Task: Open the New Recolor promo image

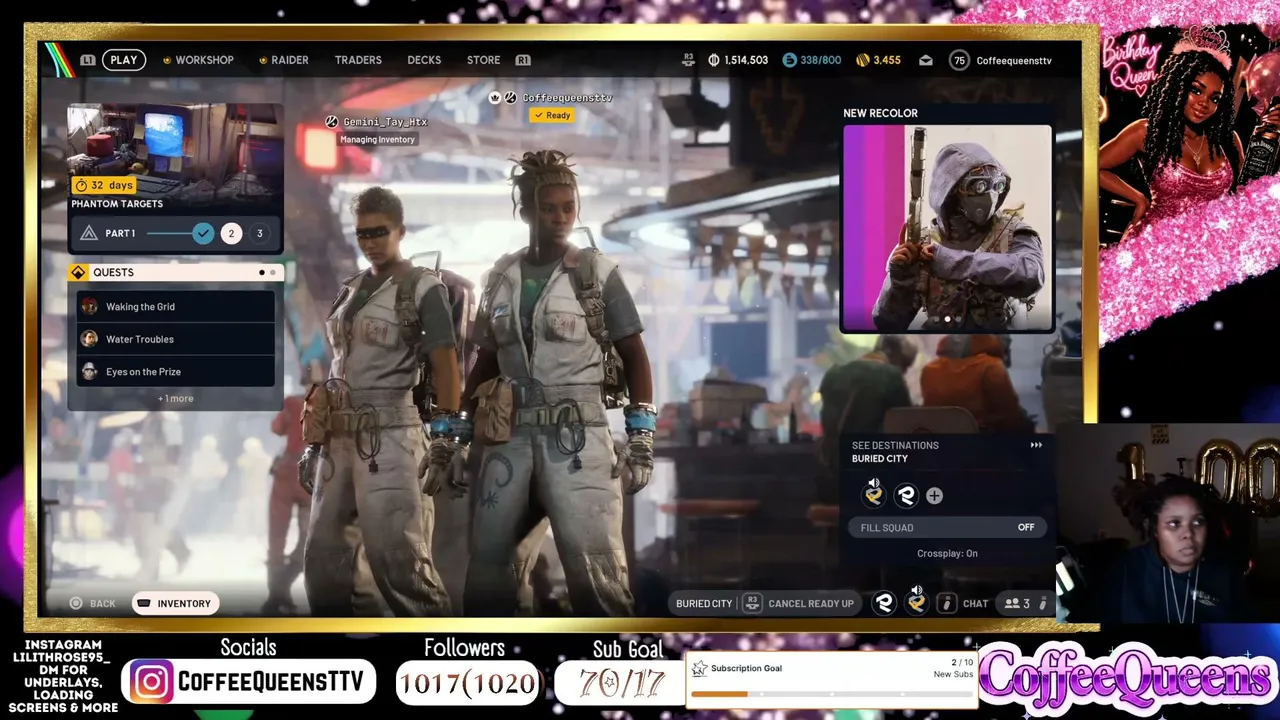Action: [948, 228]
